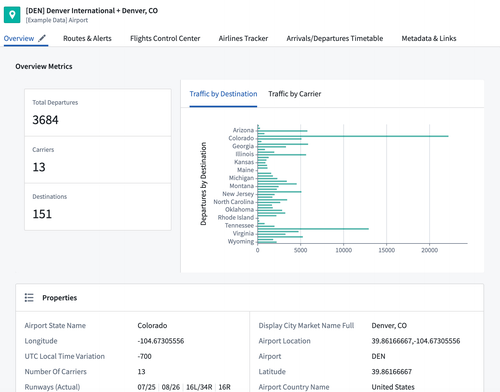This screenshot has height=392, width=500.
Task: Open the Routes & Alerts tab
Action: (x=87, y=38)
